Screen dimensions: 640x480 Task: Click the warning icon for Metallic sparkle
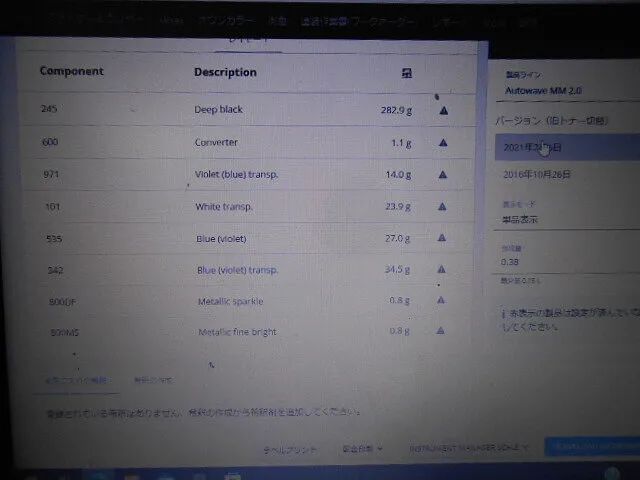[443, 300]
